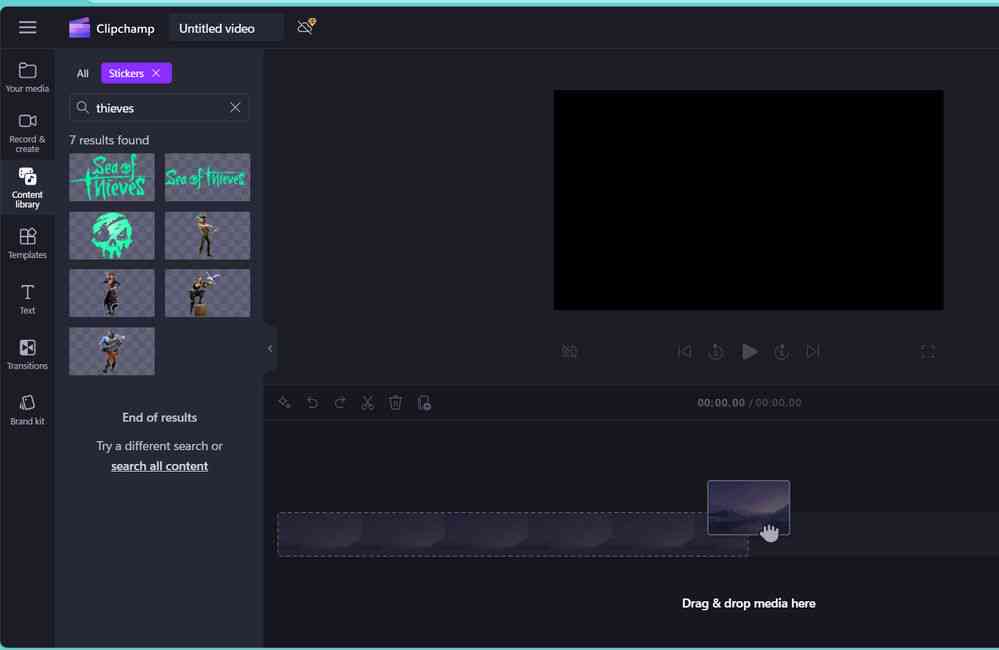Enter fullscreen preview mode
Screen dimensions: 999x650
928,351
